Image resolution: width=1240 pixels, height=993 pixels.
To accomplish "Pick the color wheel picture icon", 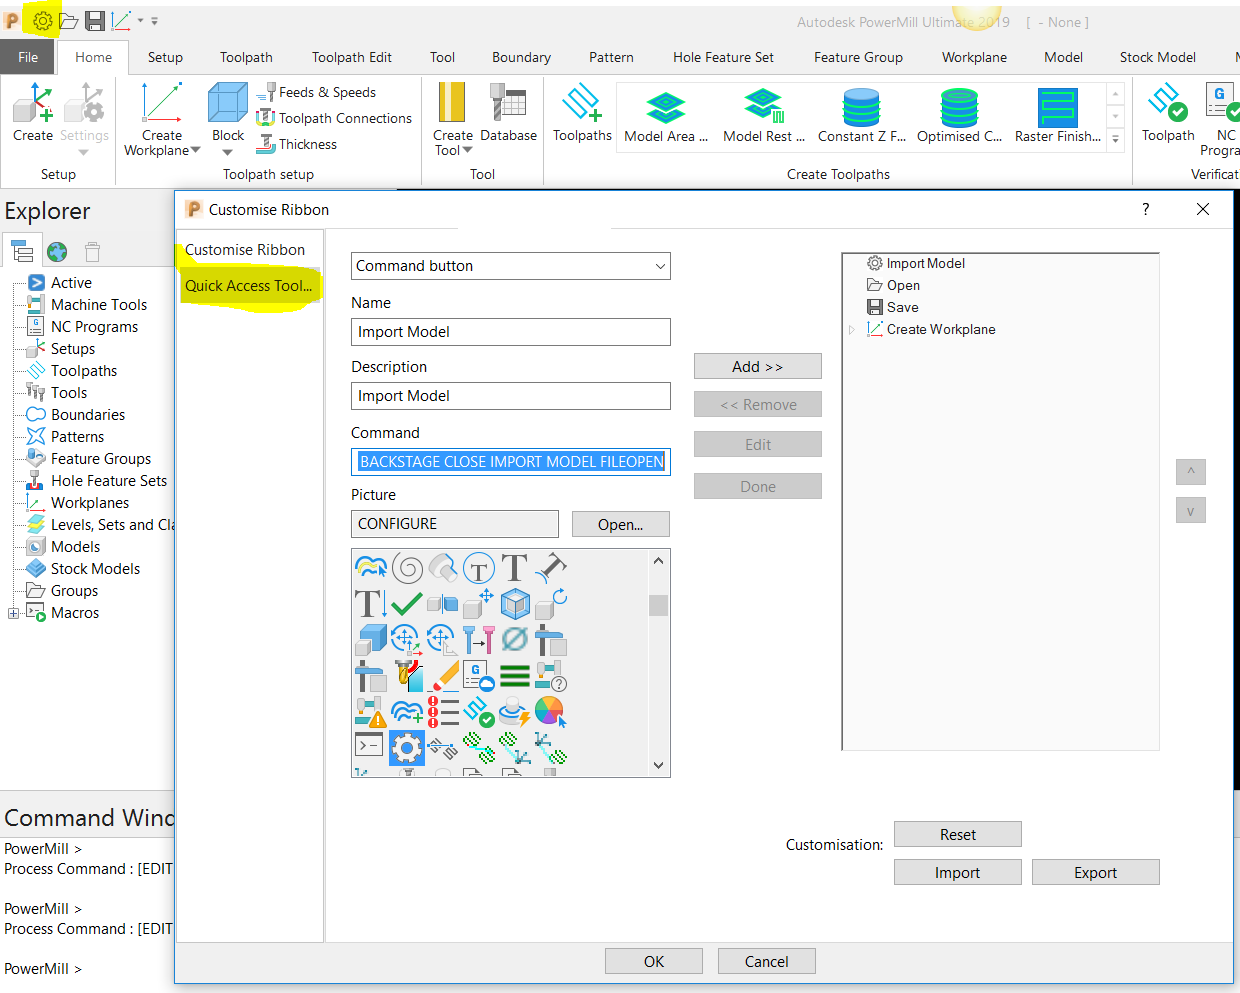I will pyautogui.click(x=550, y=712).
